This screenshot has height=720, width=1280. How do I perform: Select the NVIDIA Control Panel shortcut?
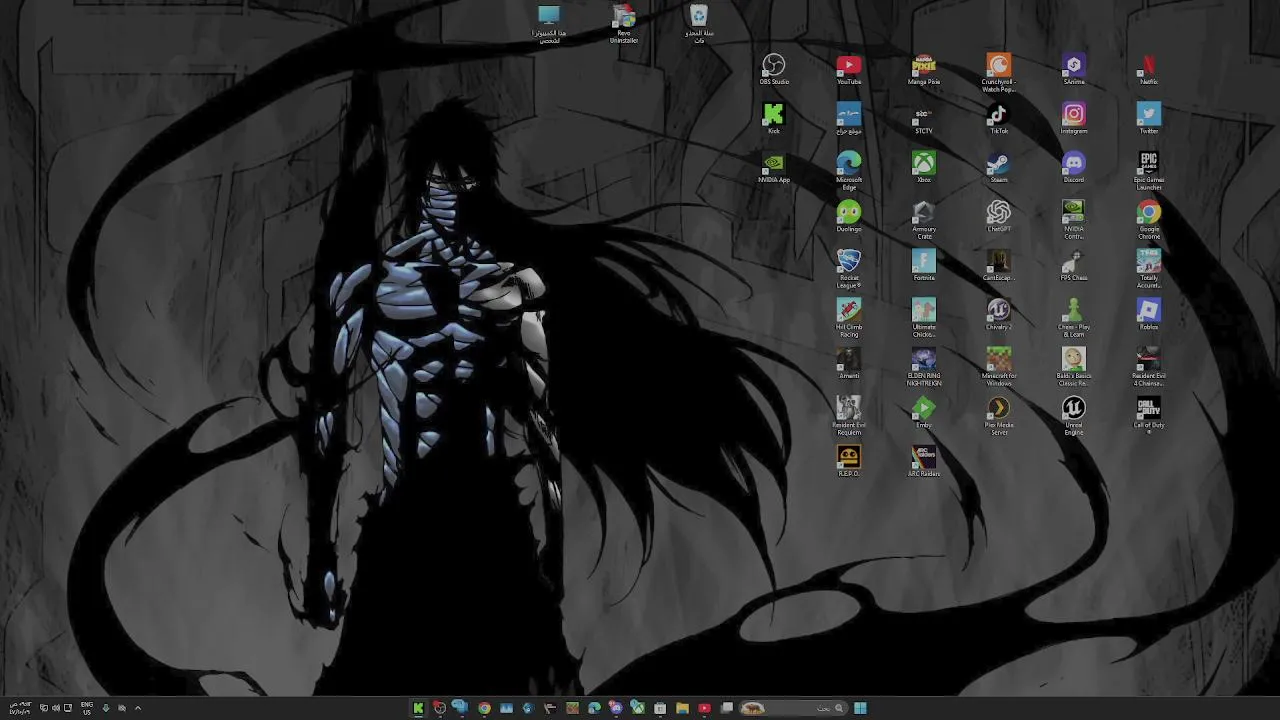point(1074,220)
